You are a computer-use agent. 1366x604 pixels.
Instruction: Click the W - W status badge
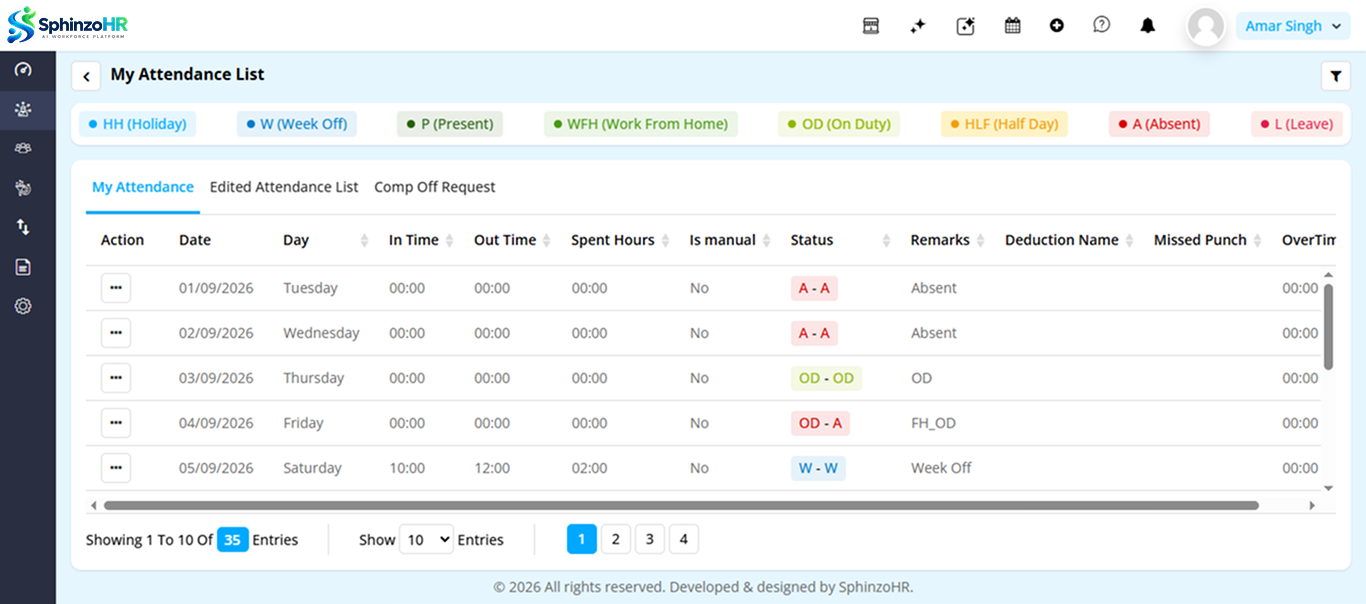pos(818,468)
